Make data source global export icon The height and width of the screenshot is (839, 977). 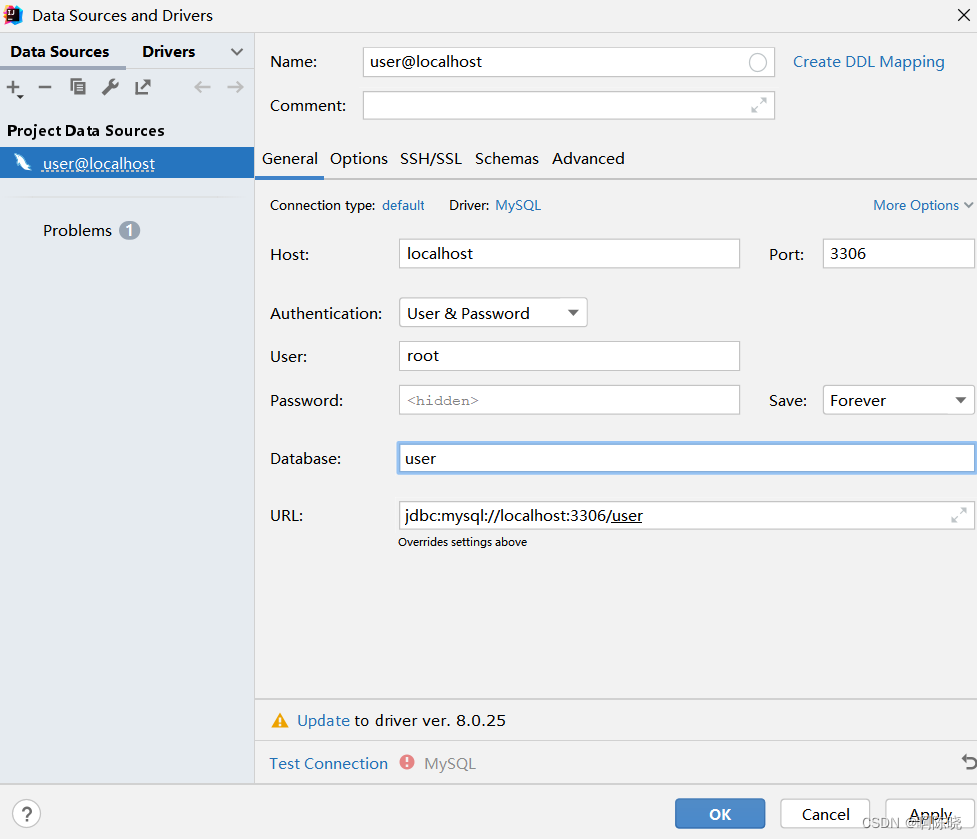[143, 87]
